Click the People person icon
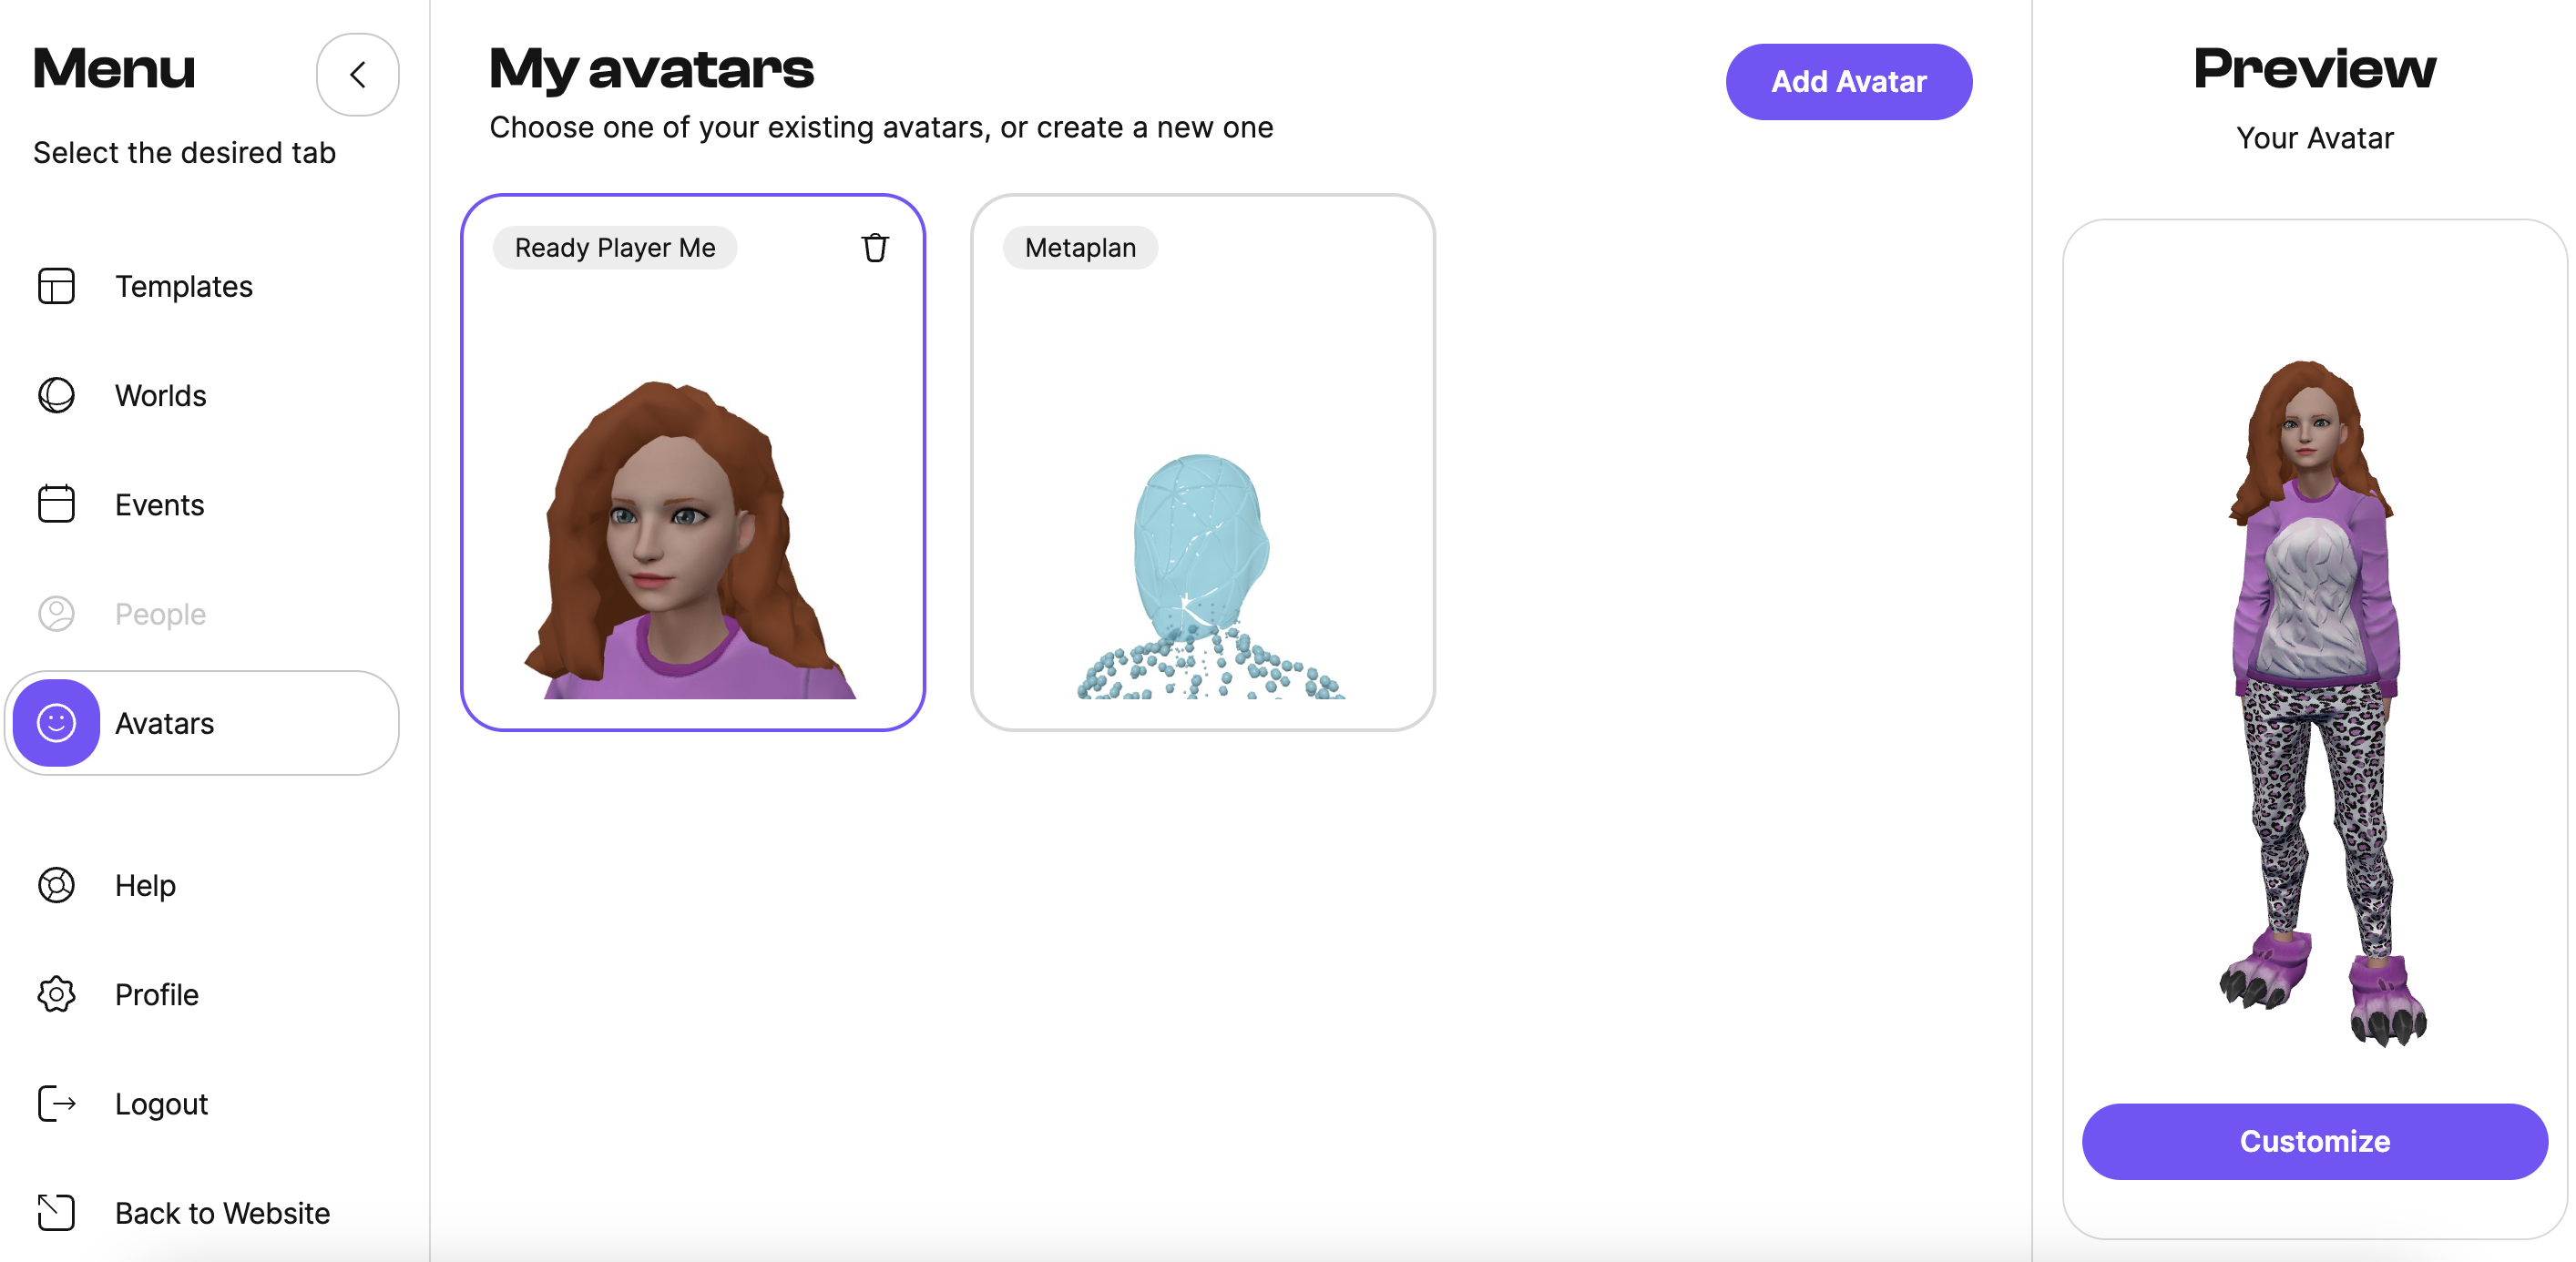The height and width of the screenshot is (1262, 2576). point(56,613)
